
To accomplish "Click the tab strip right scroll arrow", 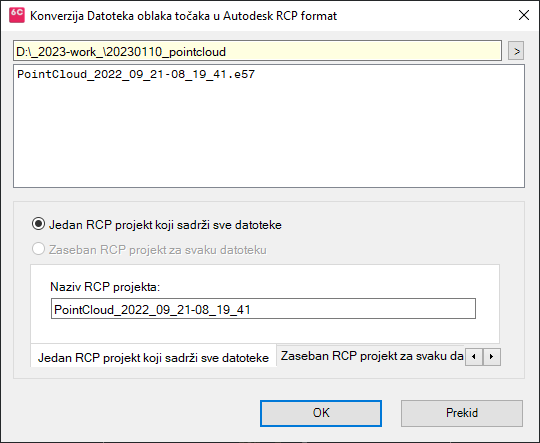I will click(492, 357).
